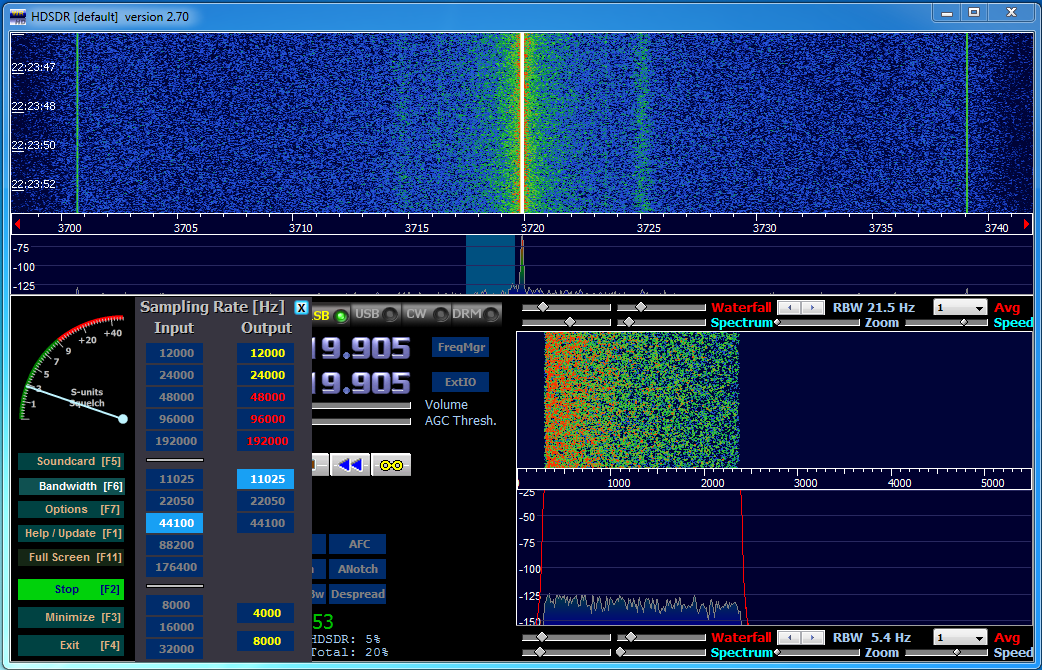
Task: Click the yellow loop playback icon
Action: click(x=391, y=465)
